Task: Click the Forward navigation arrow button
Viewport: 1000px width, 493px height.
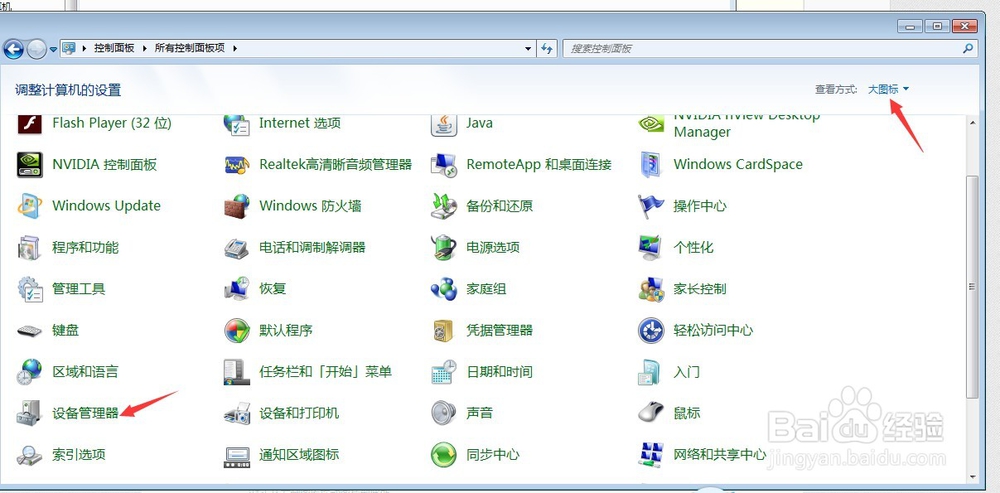Action: (36, 49)
